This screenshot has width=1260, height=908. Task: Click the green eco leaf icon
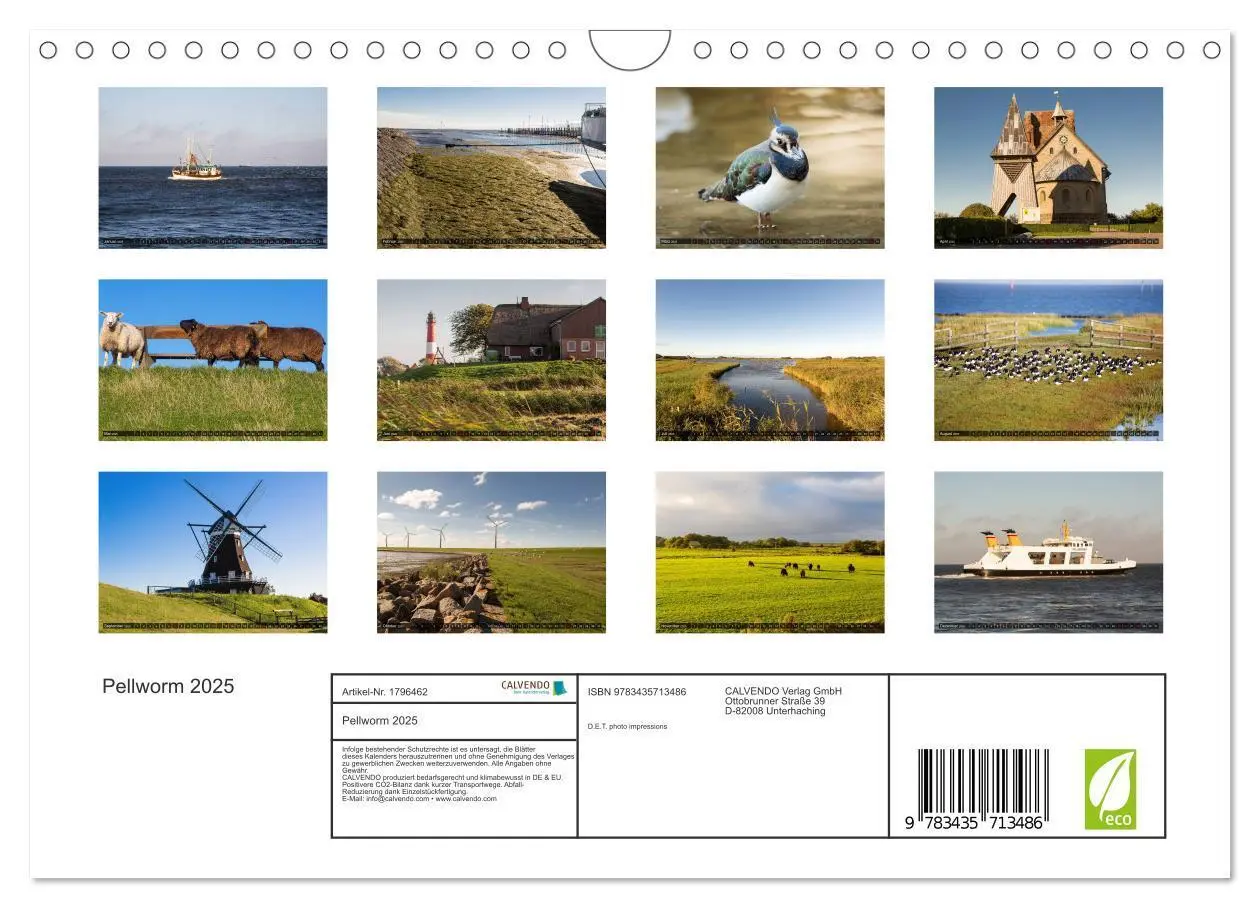(x=1110, y=789)
